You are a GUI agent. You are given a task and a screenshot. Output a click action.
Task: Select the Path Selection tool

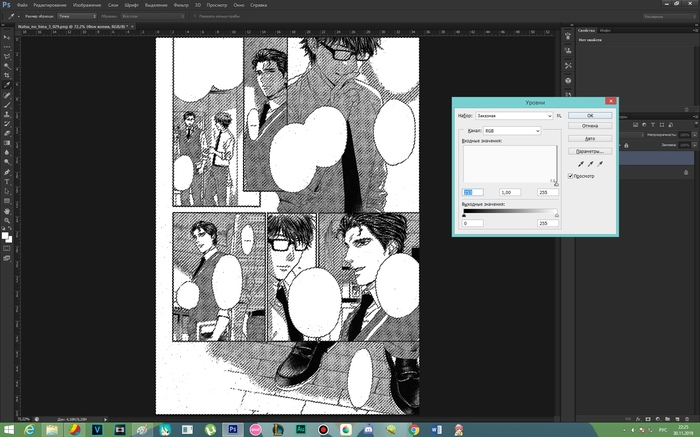tap(7, 191)
